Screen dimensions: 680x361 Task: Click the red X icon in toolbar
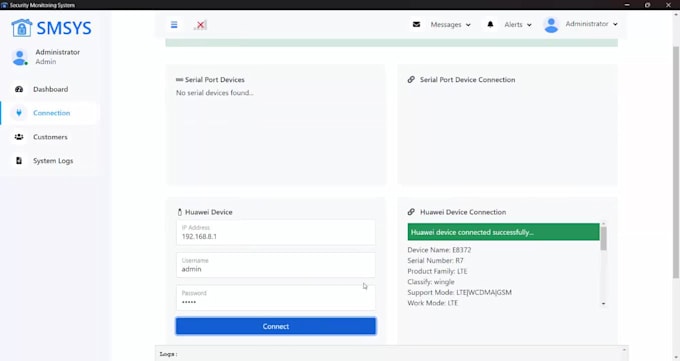[200, 25]
